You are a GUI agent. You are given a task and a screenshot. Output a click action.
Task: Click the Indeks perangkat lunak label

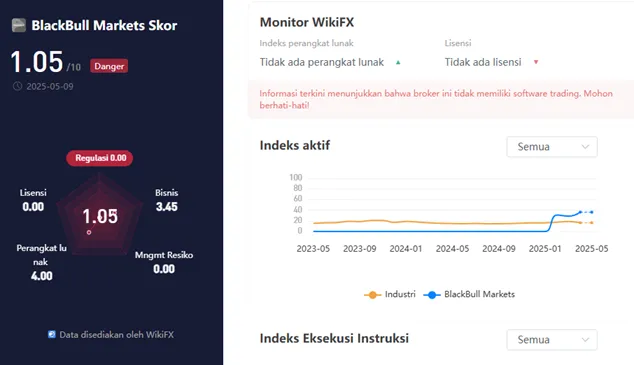point(306,43)
